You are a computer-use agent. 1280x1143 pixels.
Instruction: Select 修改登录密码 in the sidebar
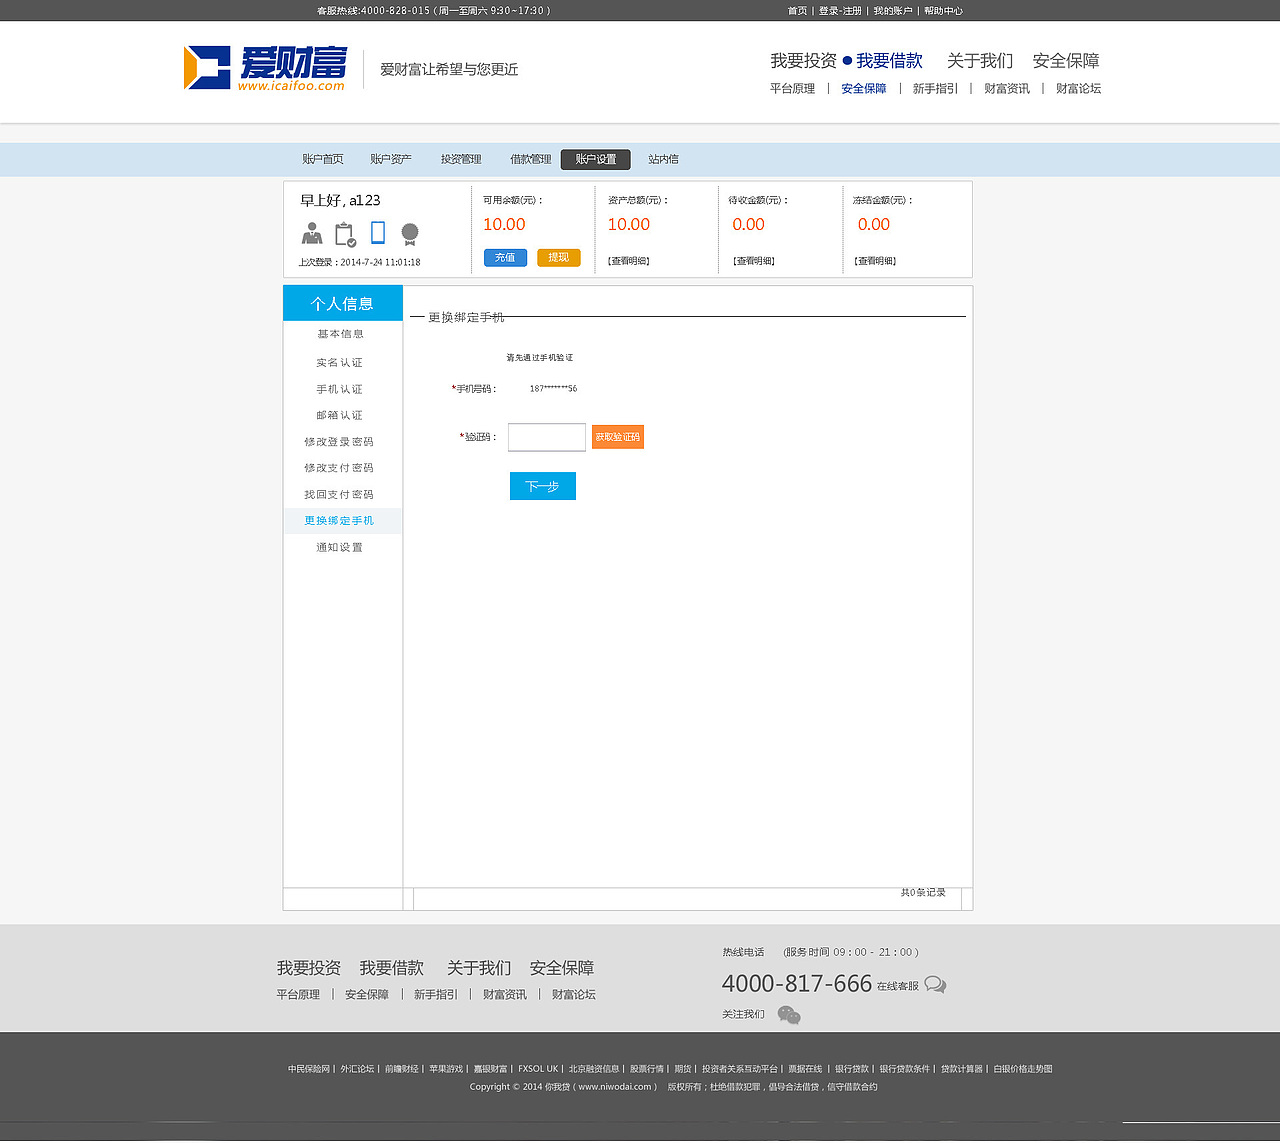tap(340, 441)
